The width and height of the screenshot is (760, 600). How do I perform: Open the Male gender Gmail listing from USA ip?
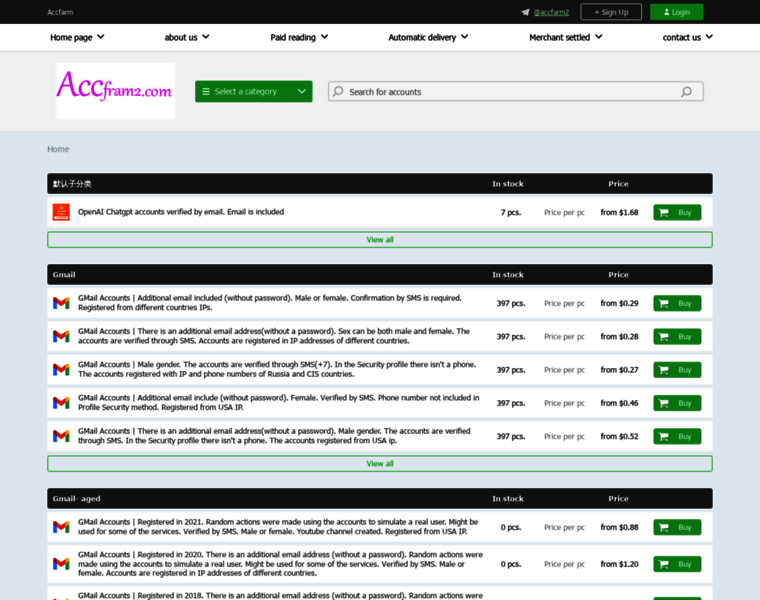(x=274, y=436)
